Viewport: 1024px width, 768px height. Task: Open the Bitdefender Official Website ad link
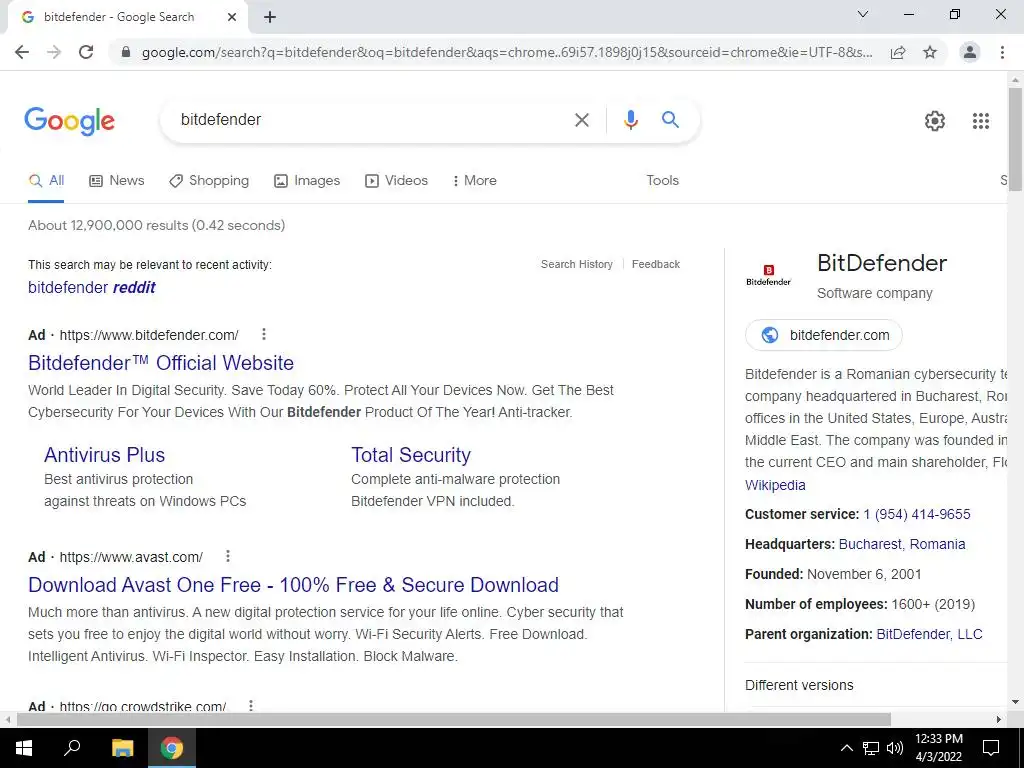point(161,363)
